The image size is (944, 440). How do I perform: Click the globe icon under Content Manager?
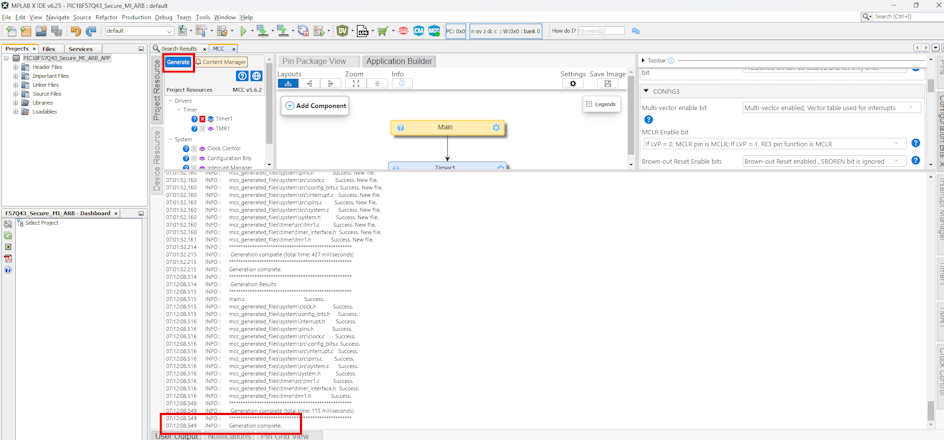tap(256, 76)
